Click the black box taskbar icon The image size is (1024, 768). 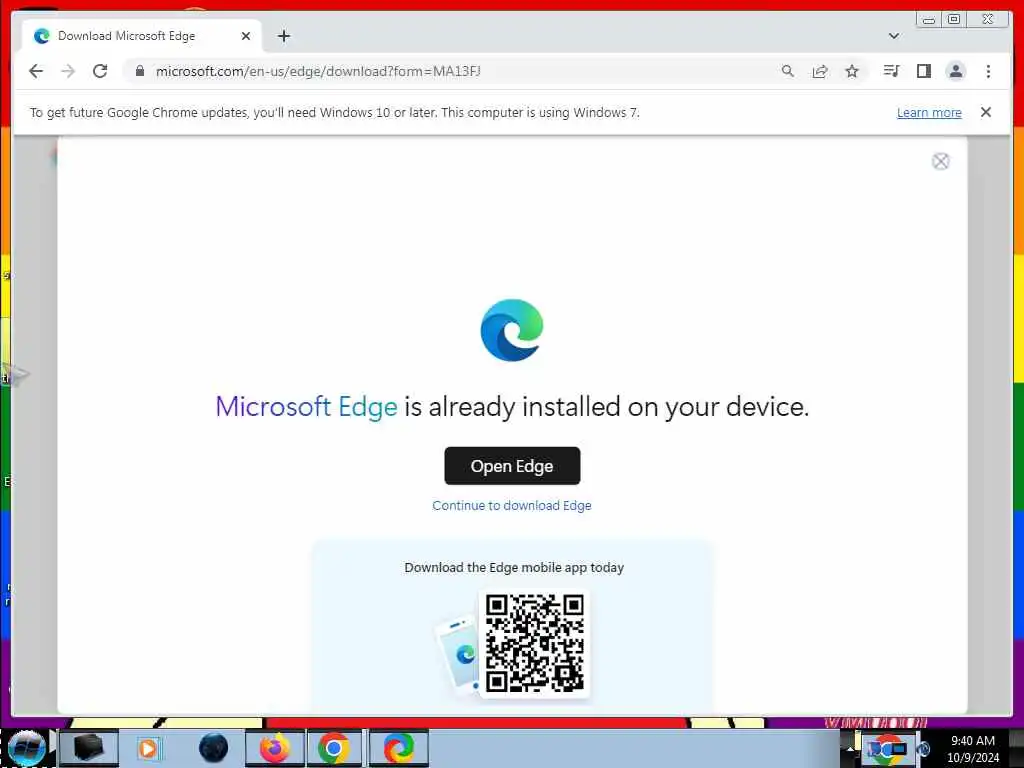point(88,748)
